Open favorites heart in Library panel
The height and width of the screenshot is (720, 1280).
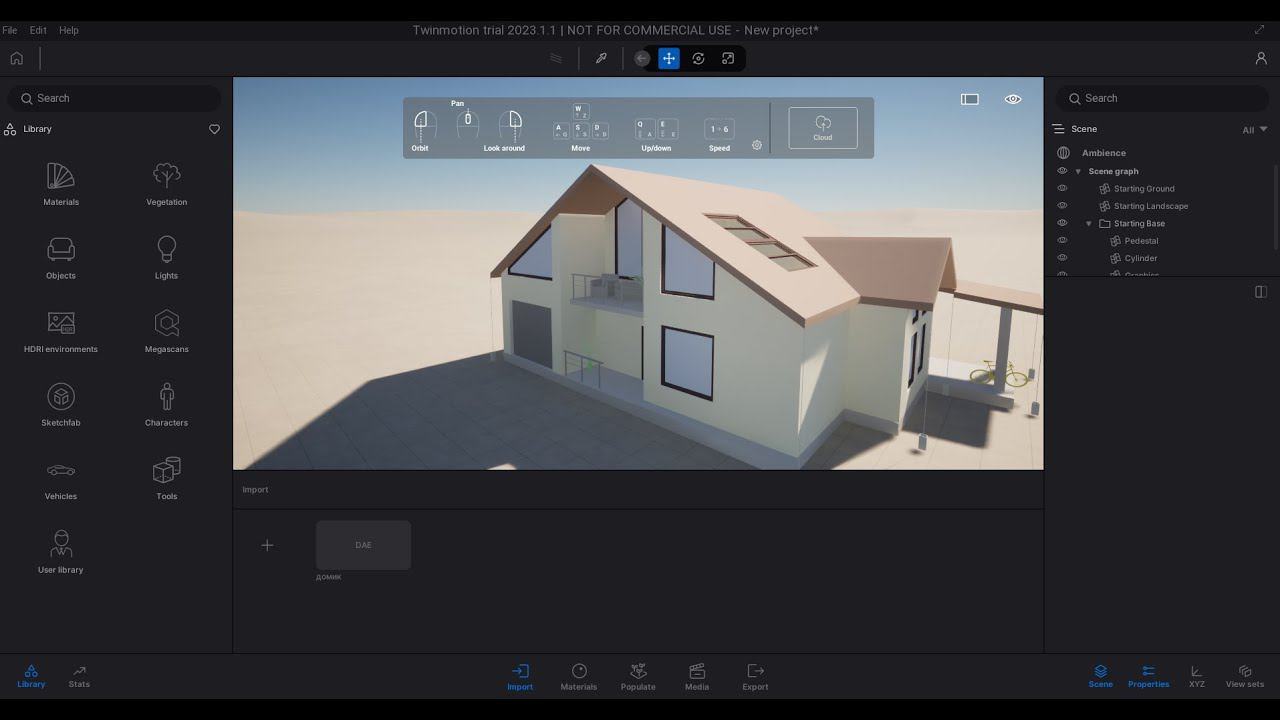(214, 129)
